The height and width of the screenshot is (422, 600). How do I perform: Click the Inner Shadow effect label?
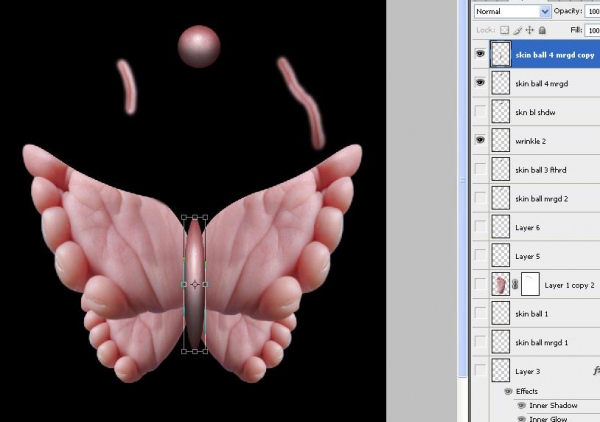pos(553,406)
